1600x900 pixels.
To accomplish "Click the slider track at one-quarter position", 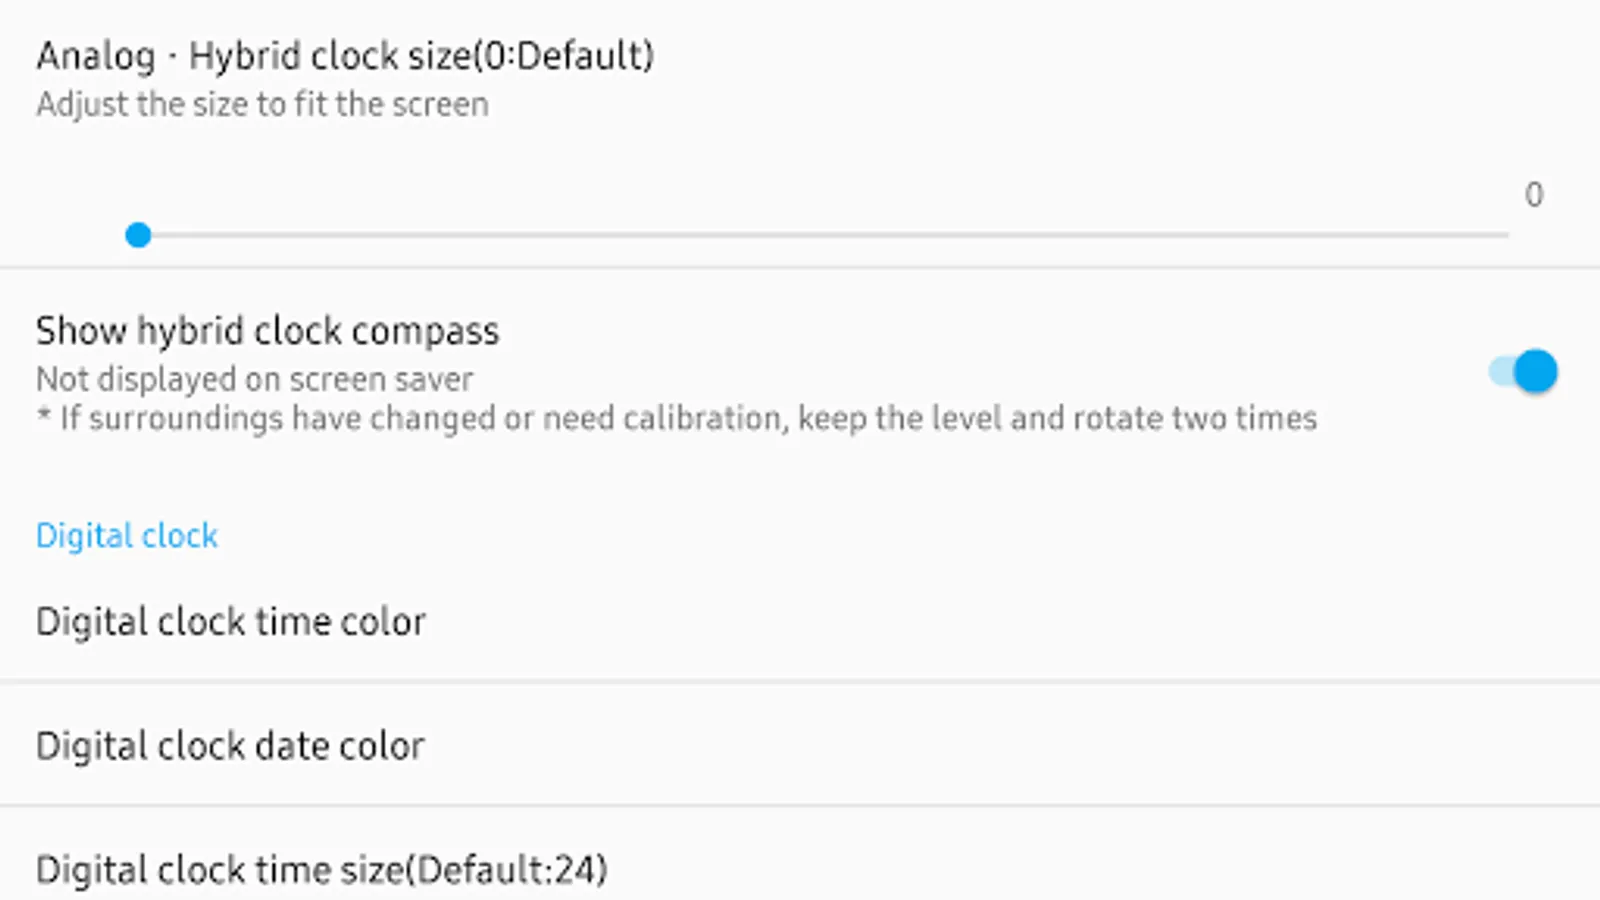I will pyautogui.click(x=481, y=235).
